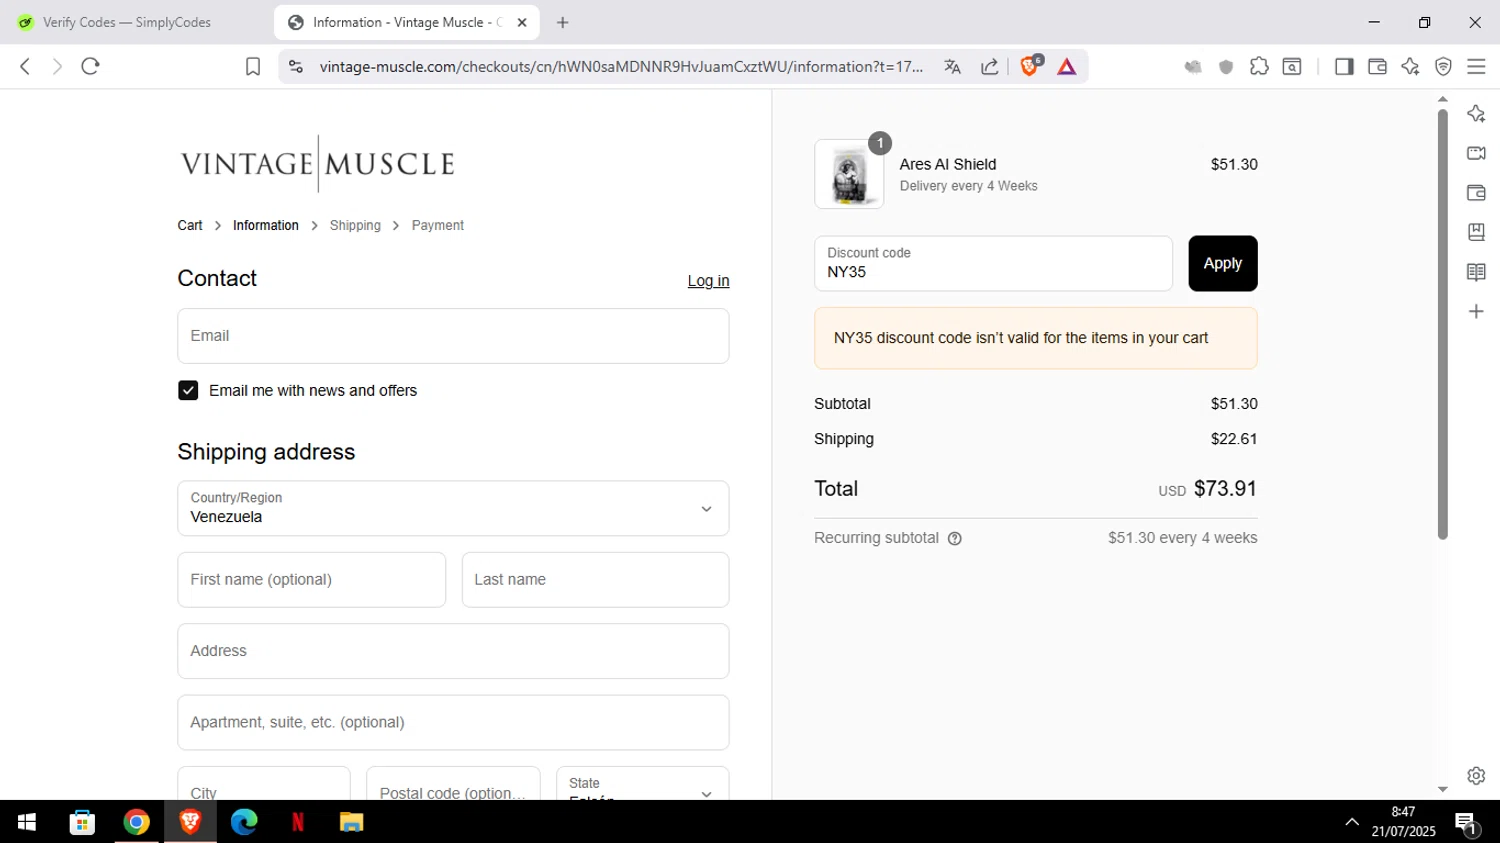Click the Log in link
The height and width of the screenshot is (843, 1500).
[708, 281]
